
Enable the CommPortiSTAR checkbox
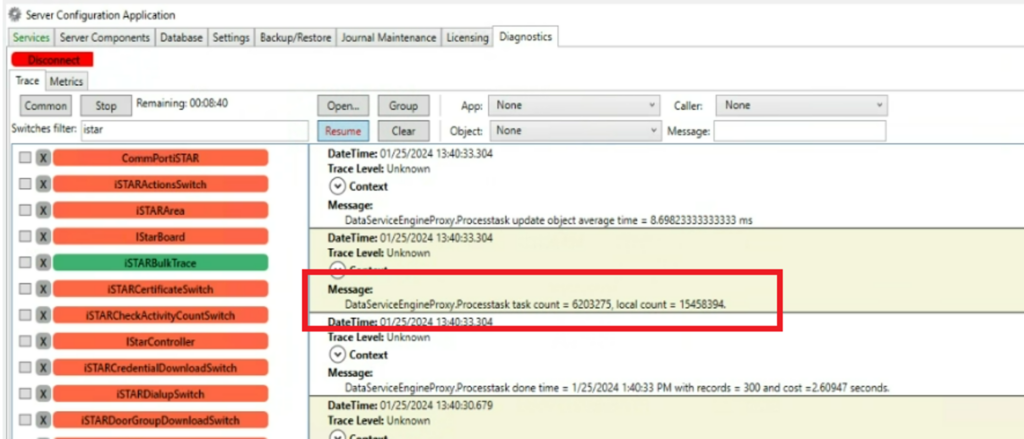(25, 158)
